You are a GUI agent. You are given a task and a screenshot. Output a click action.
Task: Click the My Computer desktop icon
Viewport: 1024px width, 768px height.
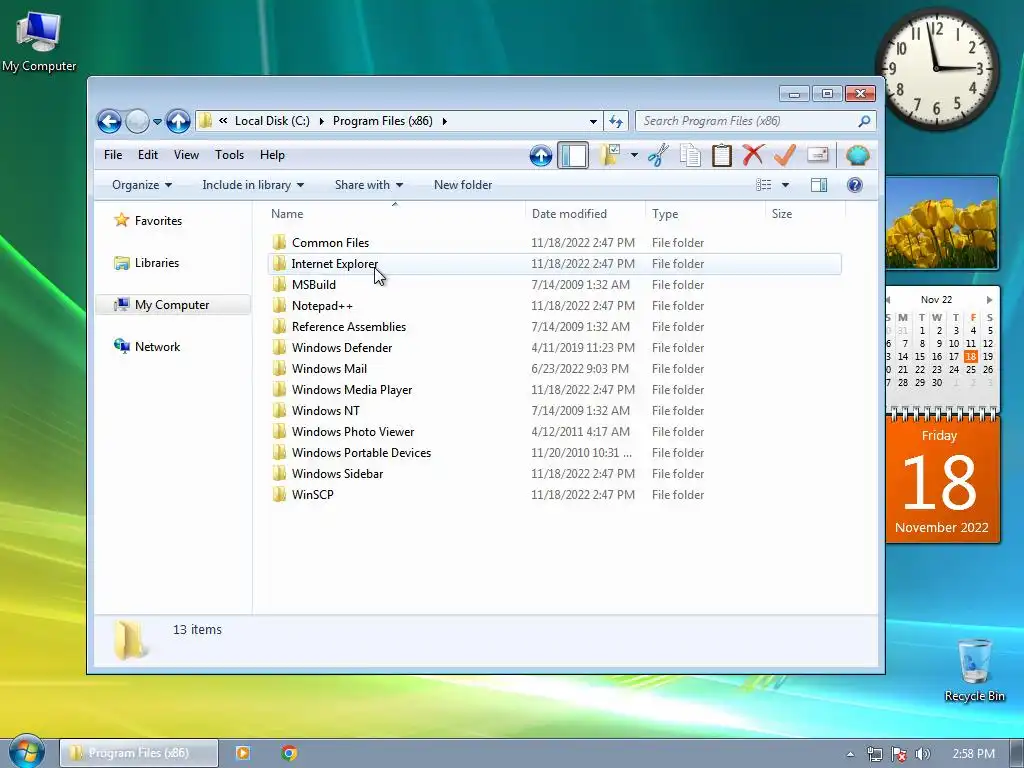[39, 40]
